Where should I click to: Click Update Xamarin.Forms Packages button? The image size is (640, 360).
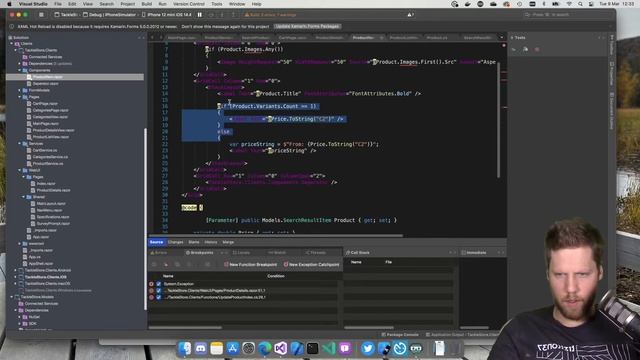[x=307, y=27]
